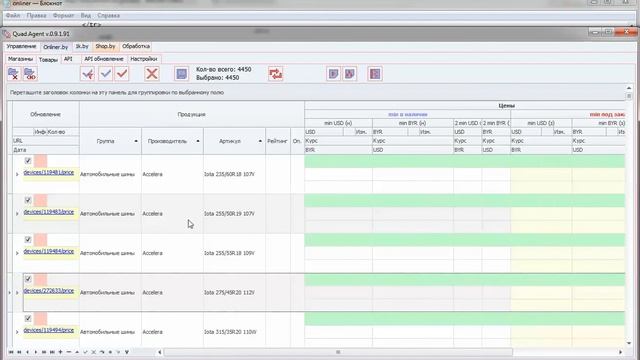Click pink color cell in Iota 275/45R20 row
This screenshot has height=360, width=640.
(40, 279)
